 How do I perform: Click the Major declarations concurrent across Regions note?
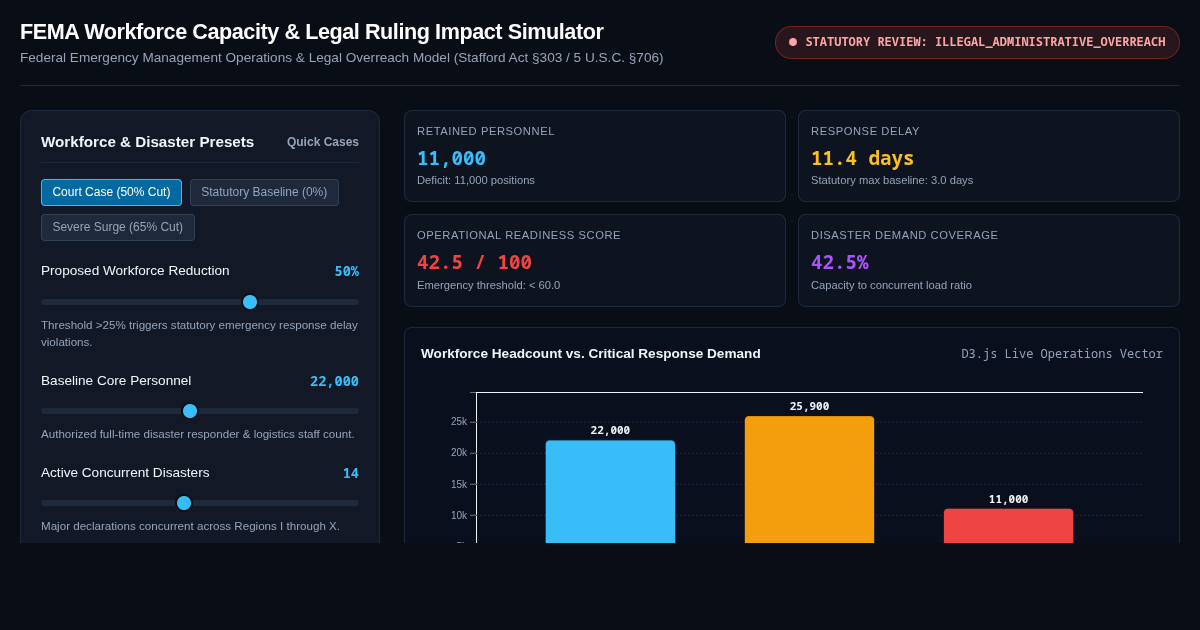coord(190,526)
